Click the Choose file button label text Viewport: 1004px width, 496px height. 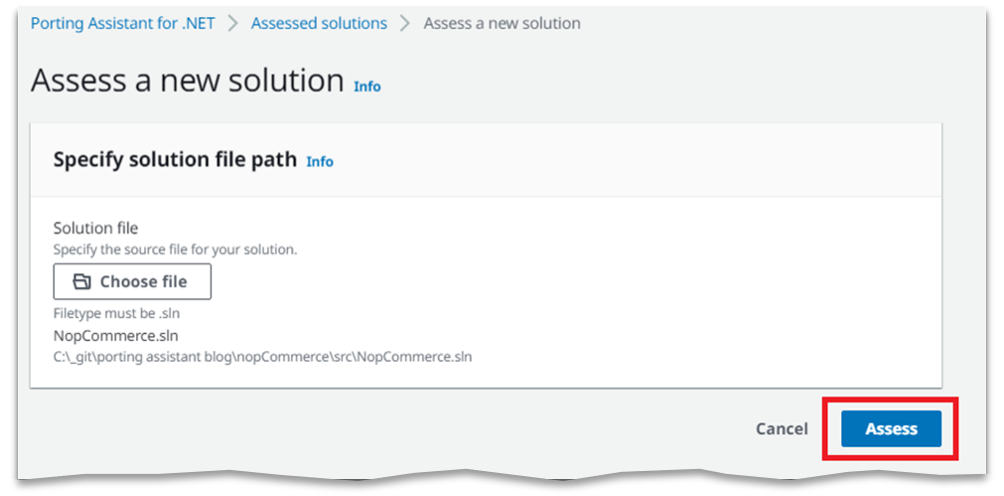pos(143,282)
